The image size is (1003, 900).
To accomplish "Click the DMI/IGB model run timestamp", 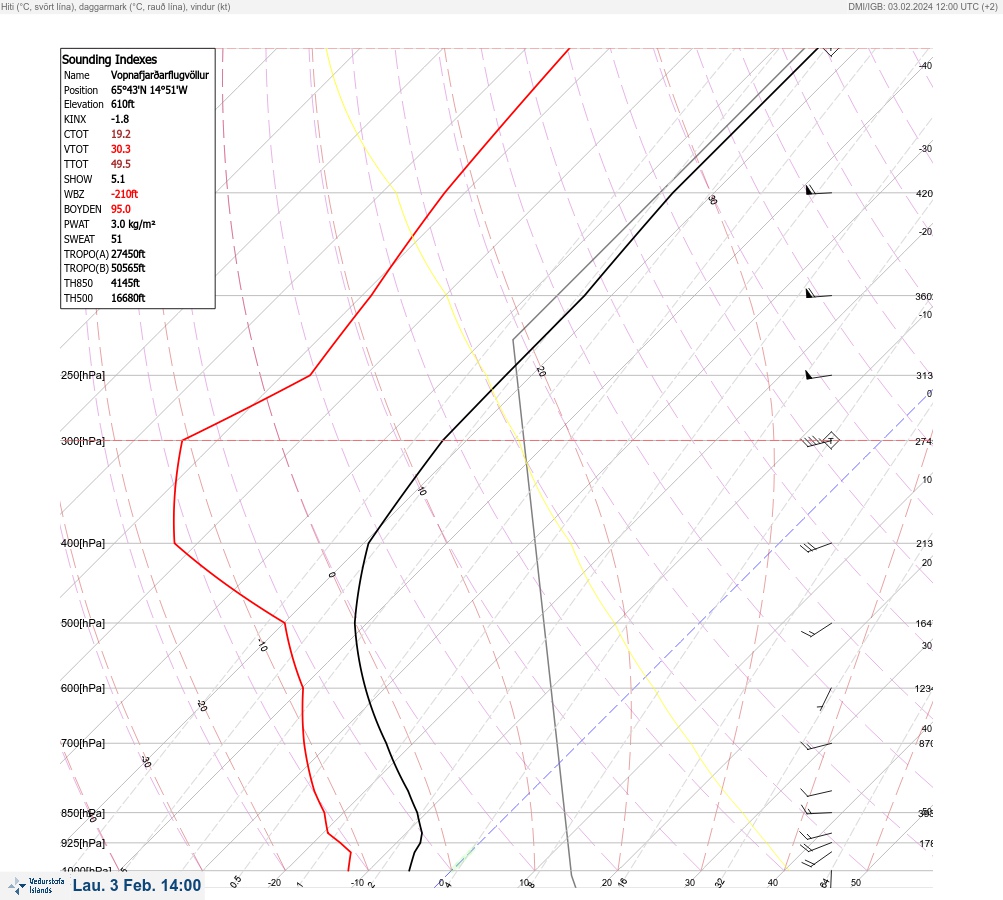I will pyautogui.click(x=923, y=6).
